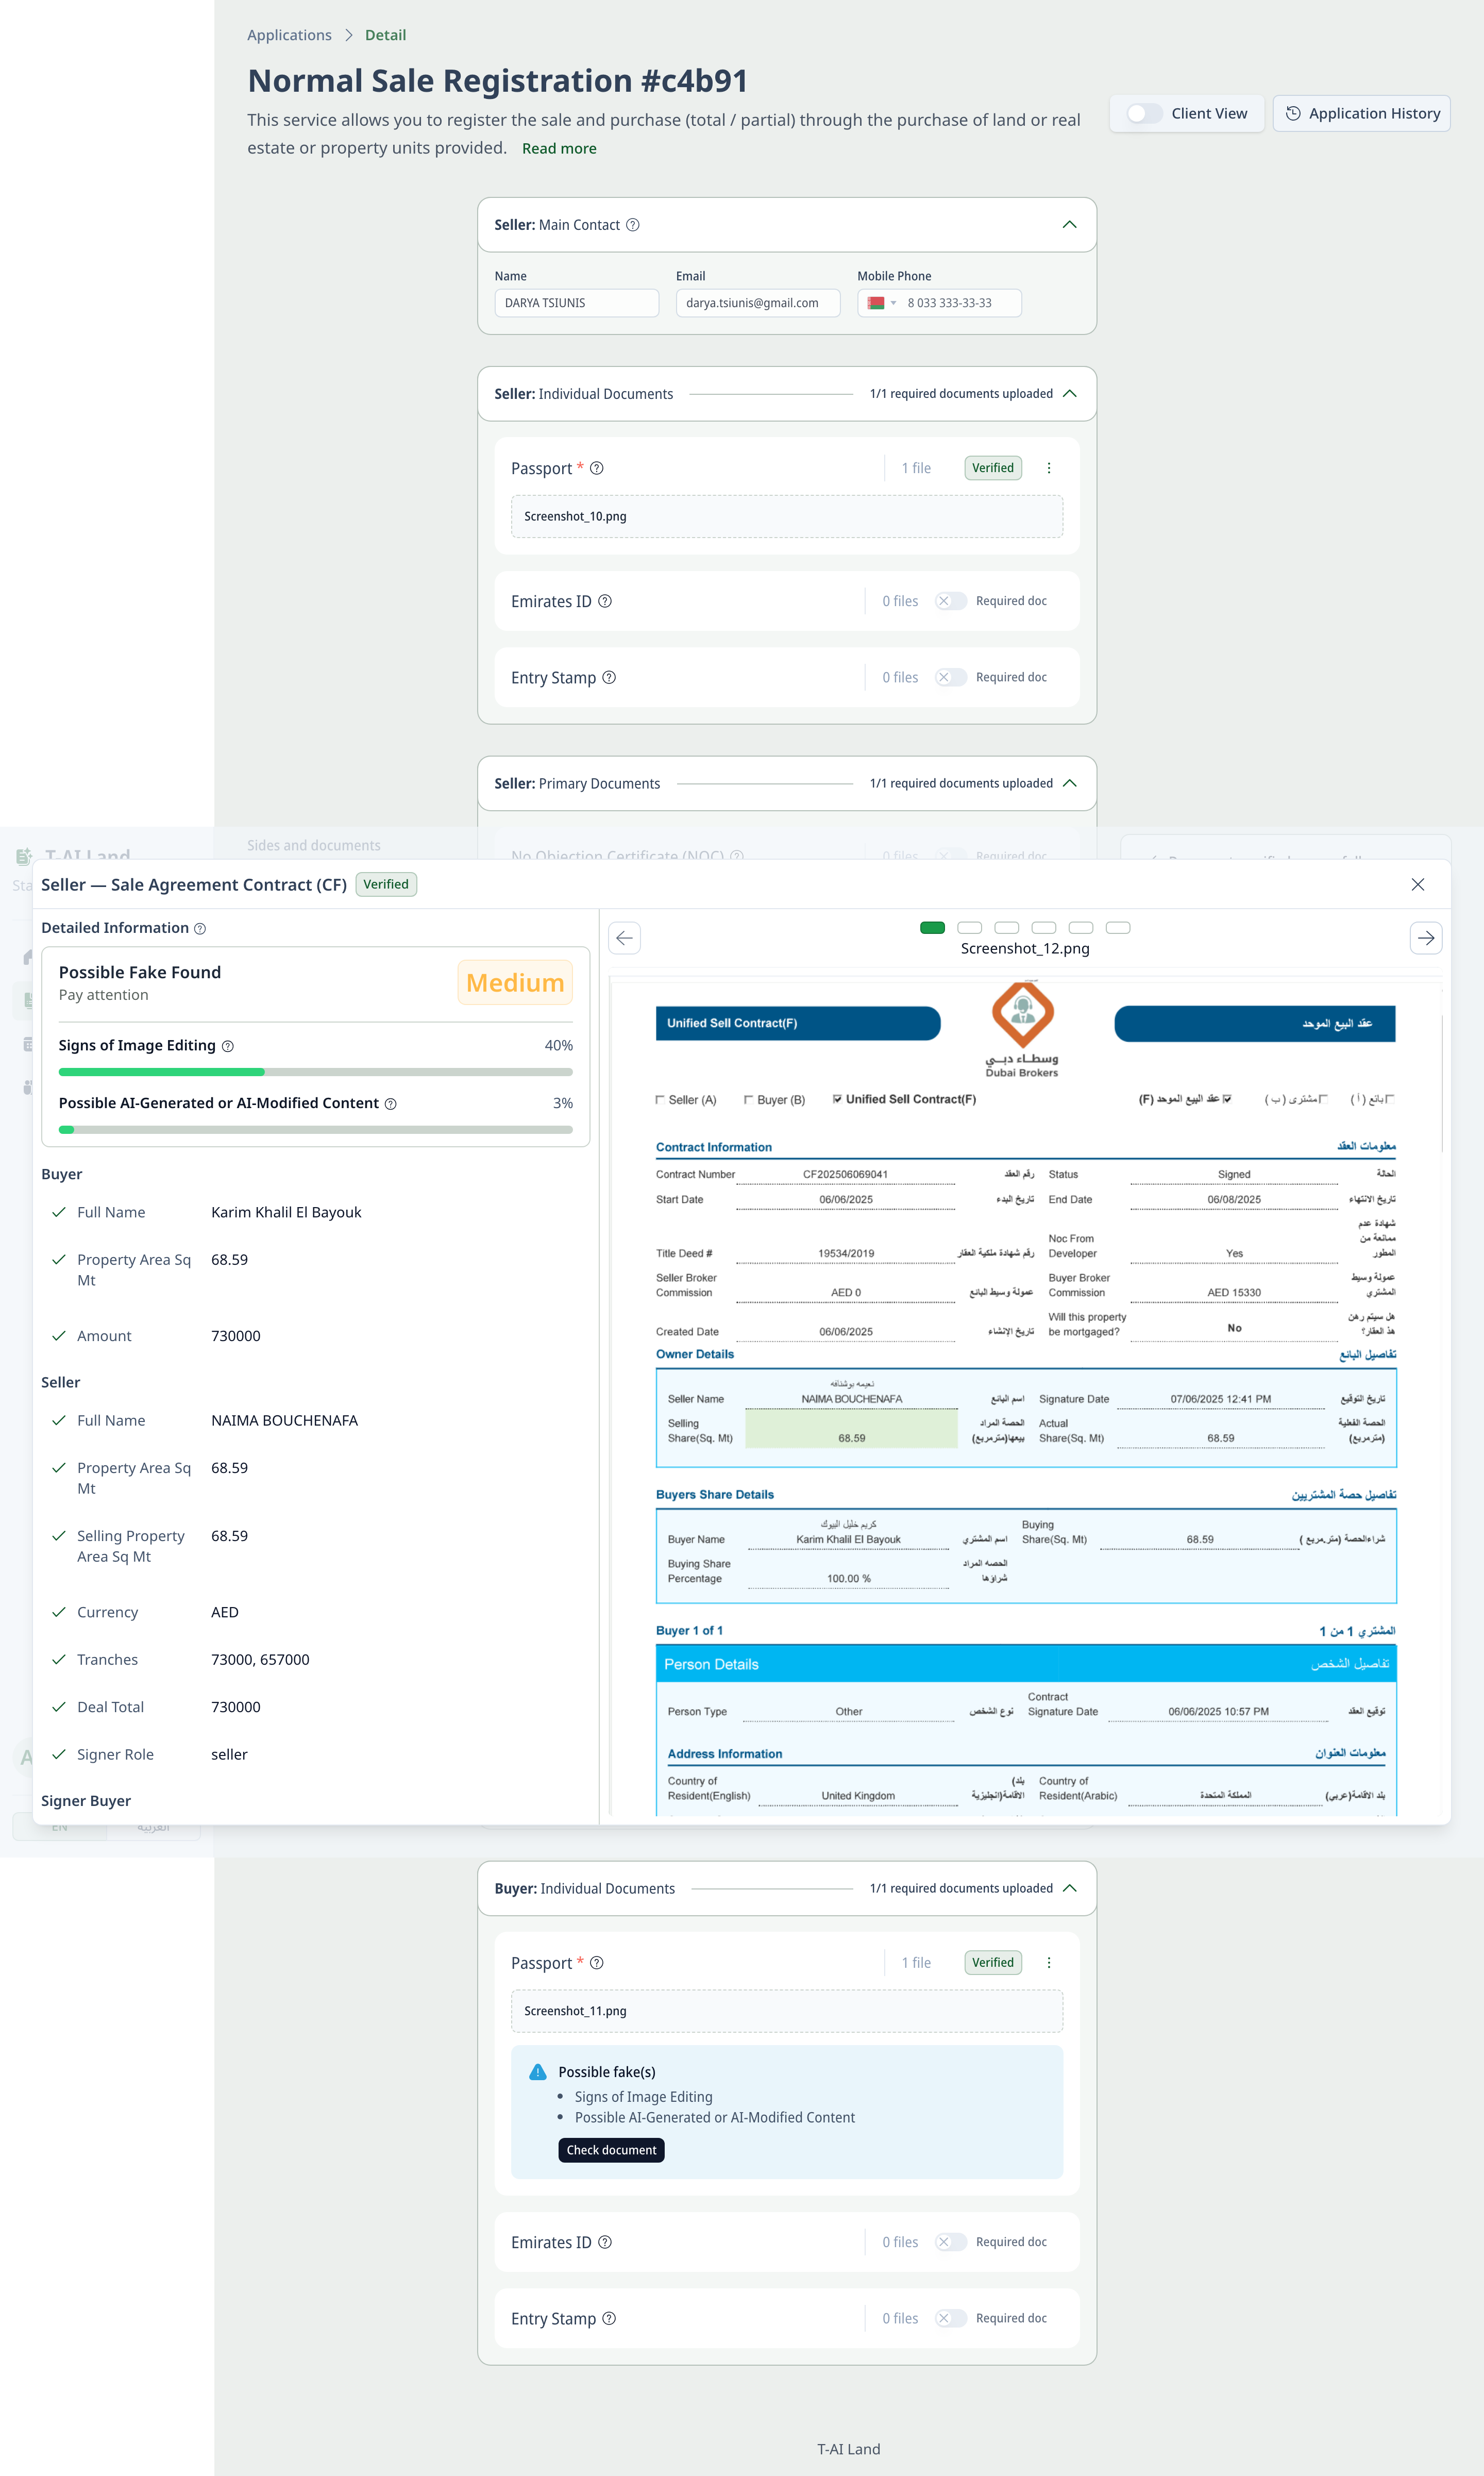Click the Signs of Image Editing info icon
The width and height of the screenshot is (1484, 2476).
tap(228, 1046)
